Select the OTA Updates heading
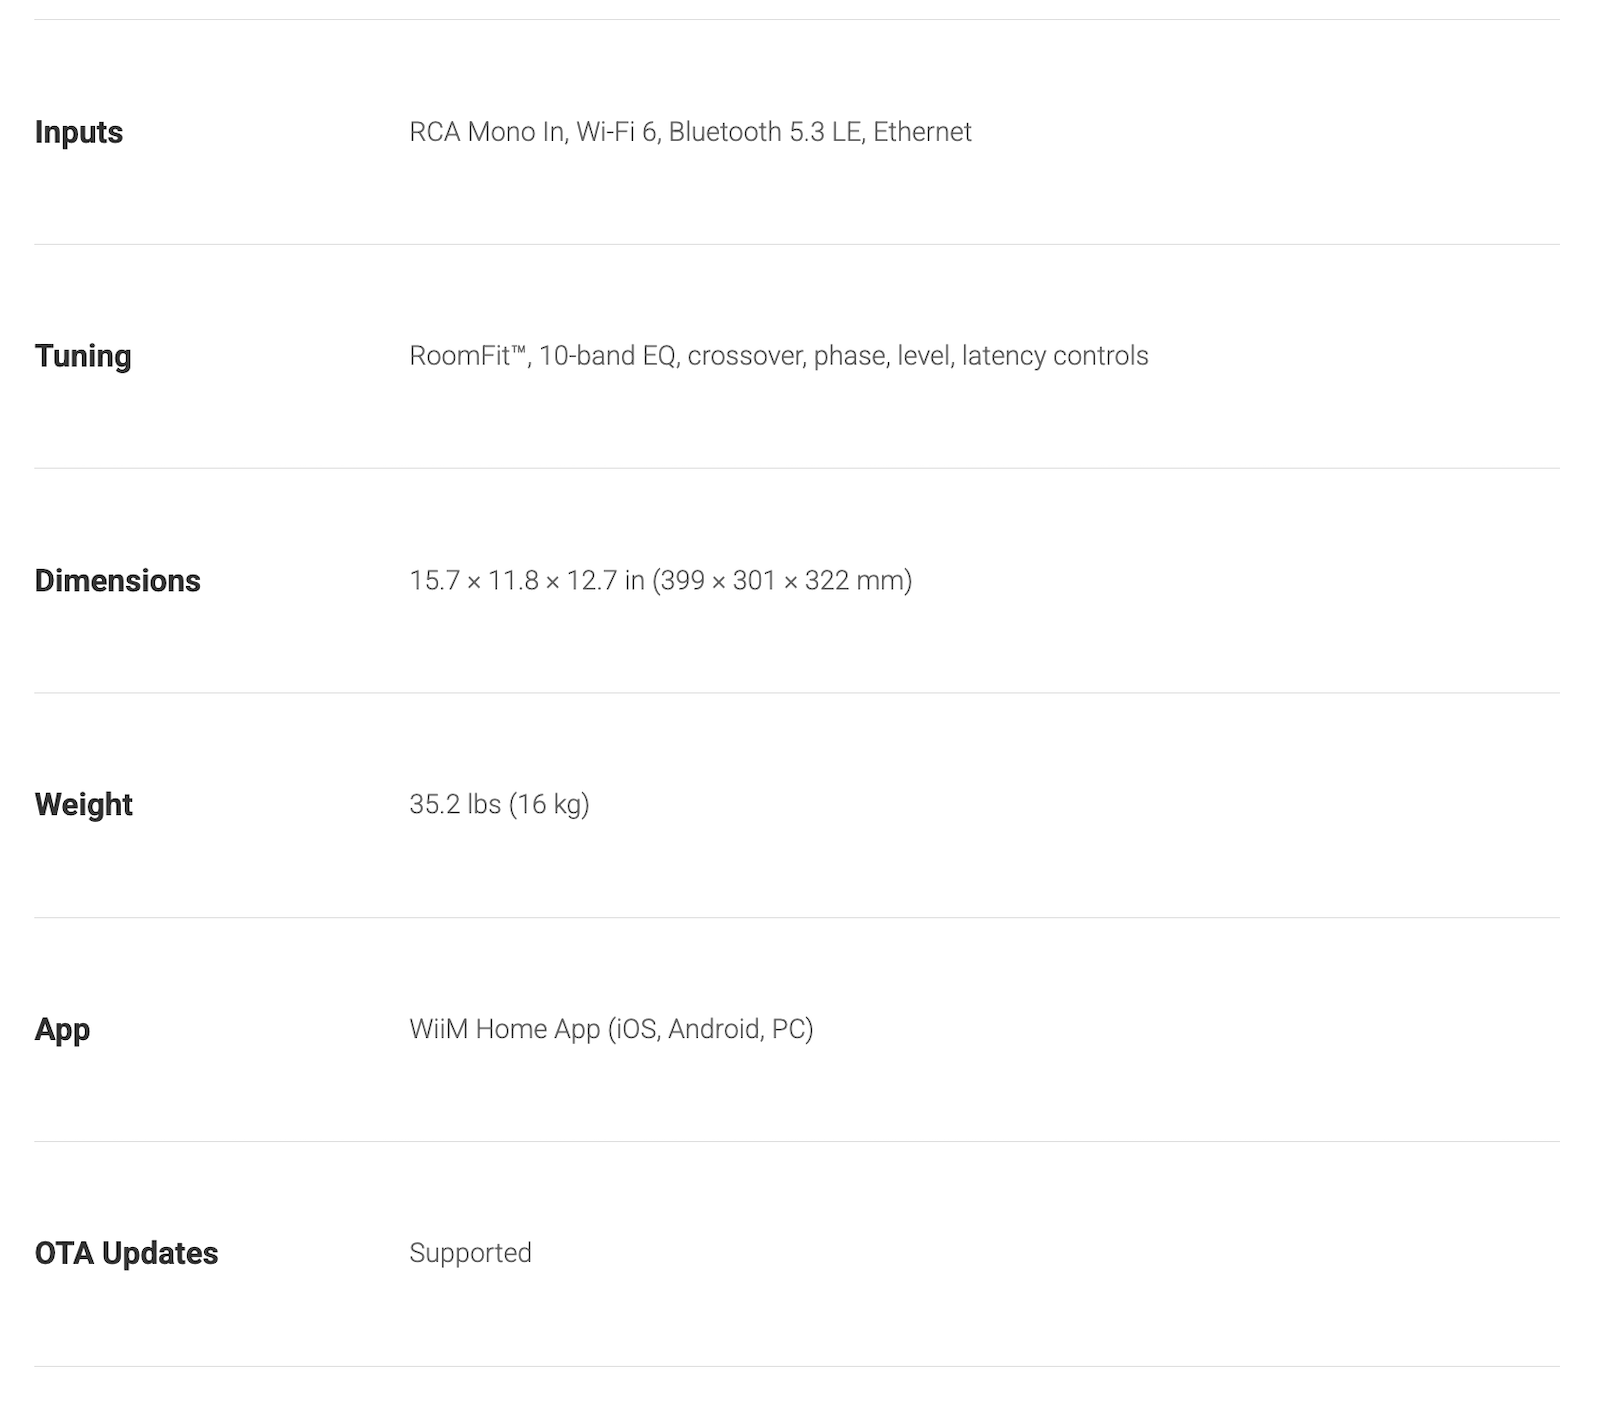Screen dimensions: 1600x1404 tap(126, 1254)
